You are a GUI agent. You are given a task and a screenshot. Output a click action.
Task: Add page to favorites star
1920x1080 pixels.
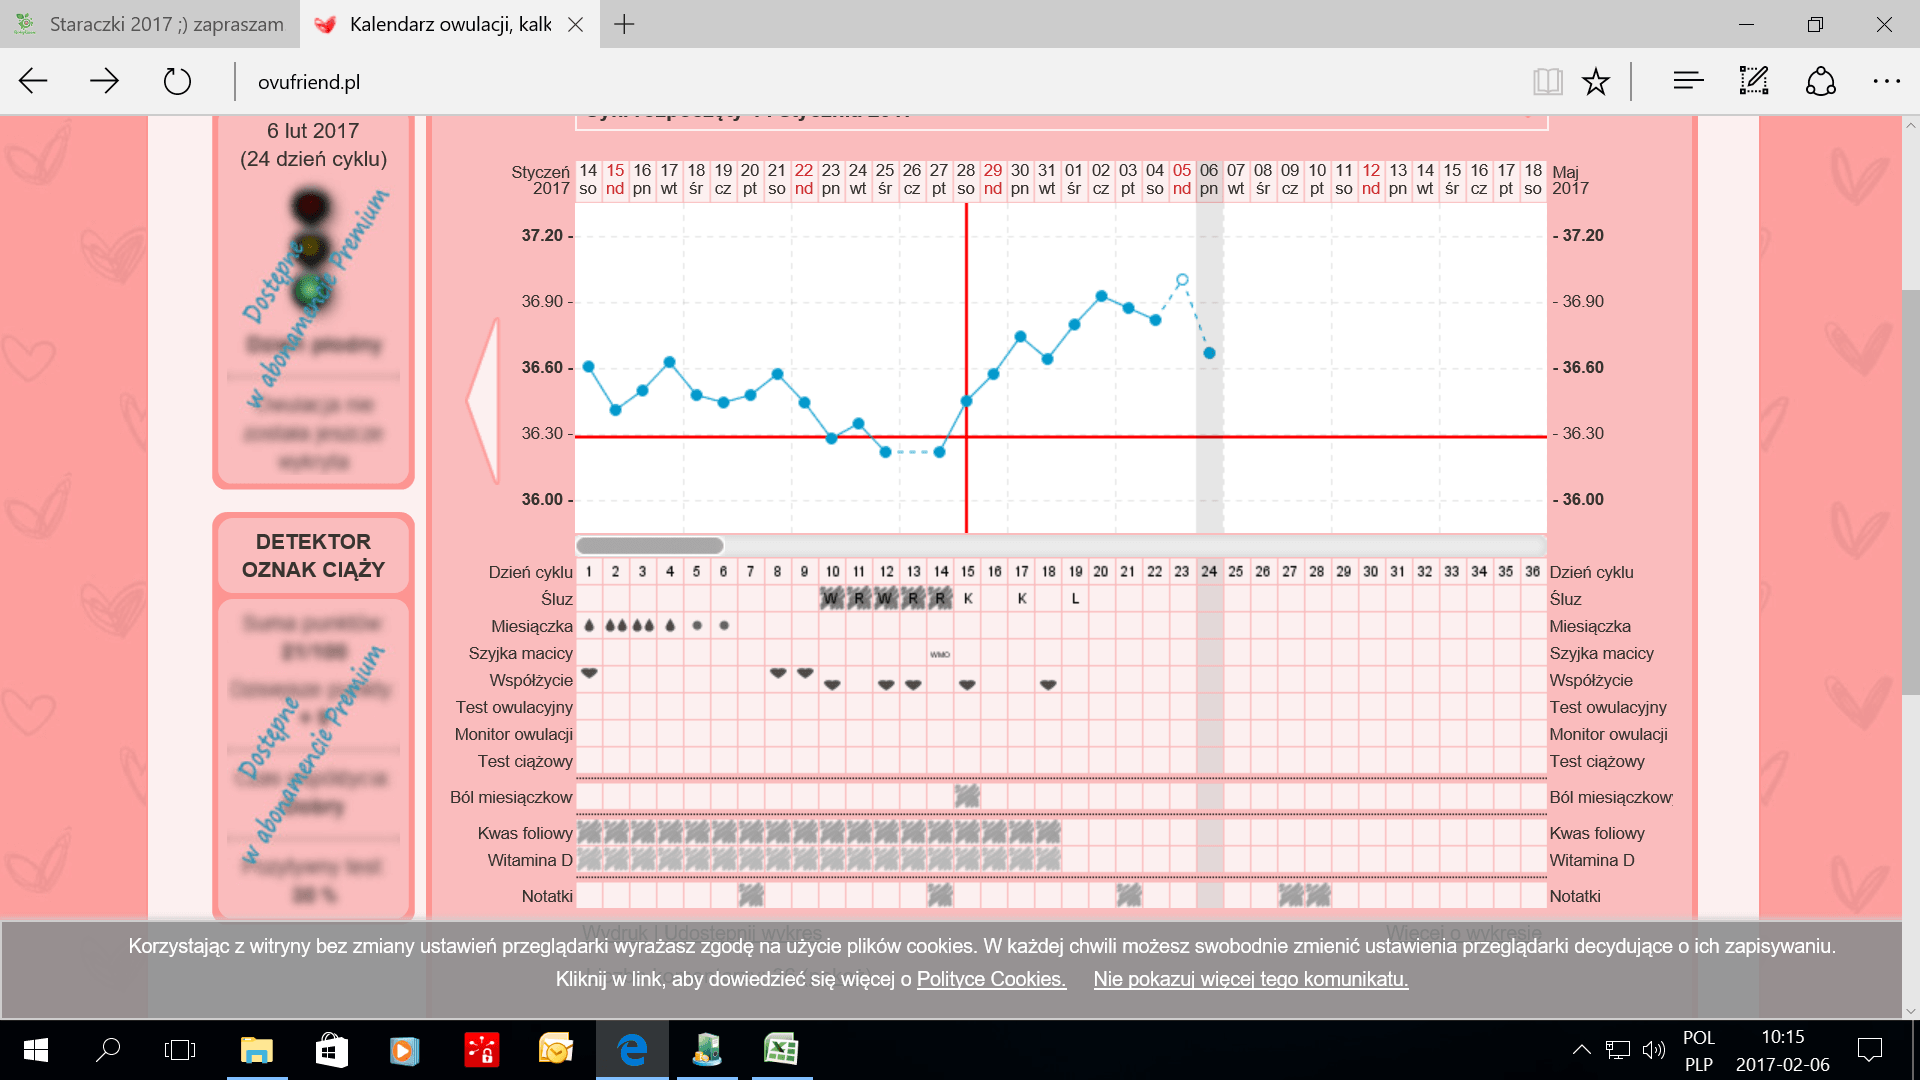tap(1596, 81)
